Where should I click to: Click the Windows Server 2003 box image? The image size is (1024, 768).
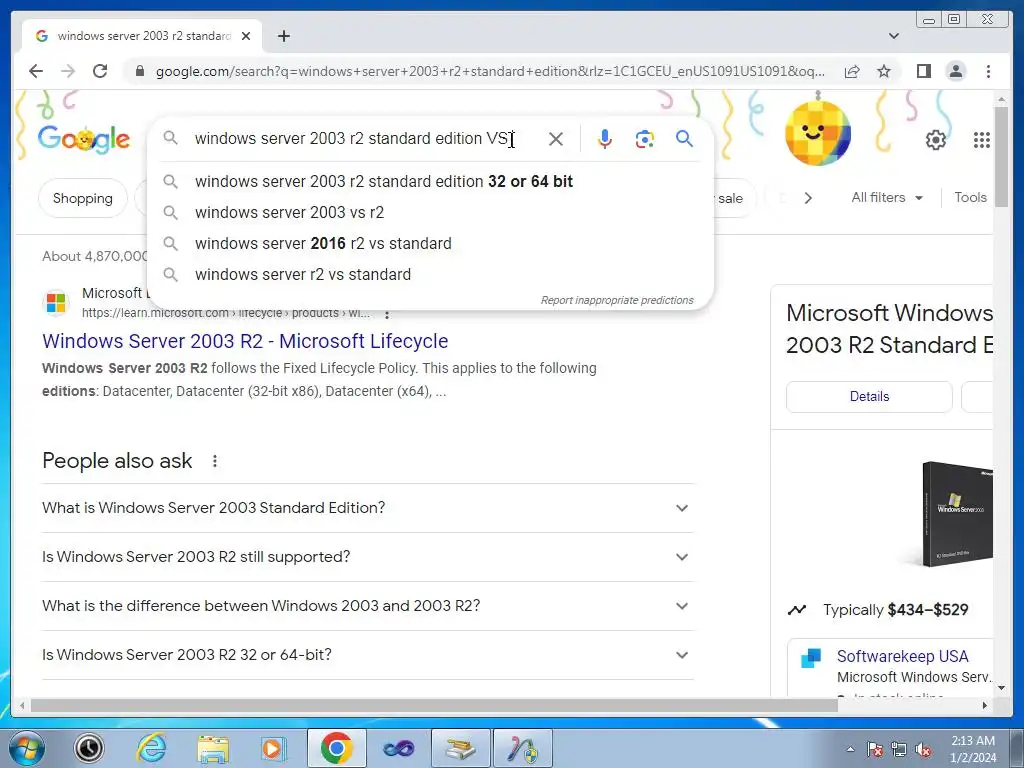coord(956,515)
